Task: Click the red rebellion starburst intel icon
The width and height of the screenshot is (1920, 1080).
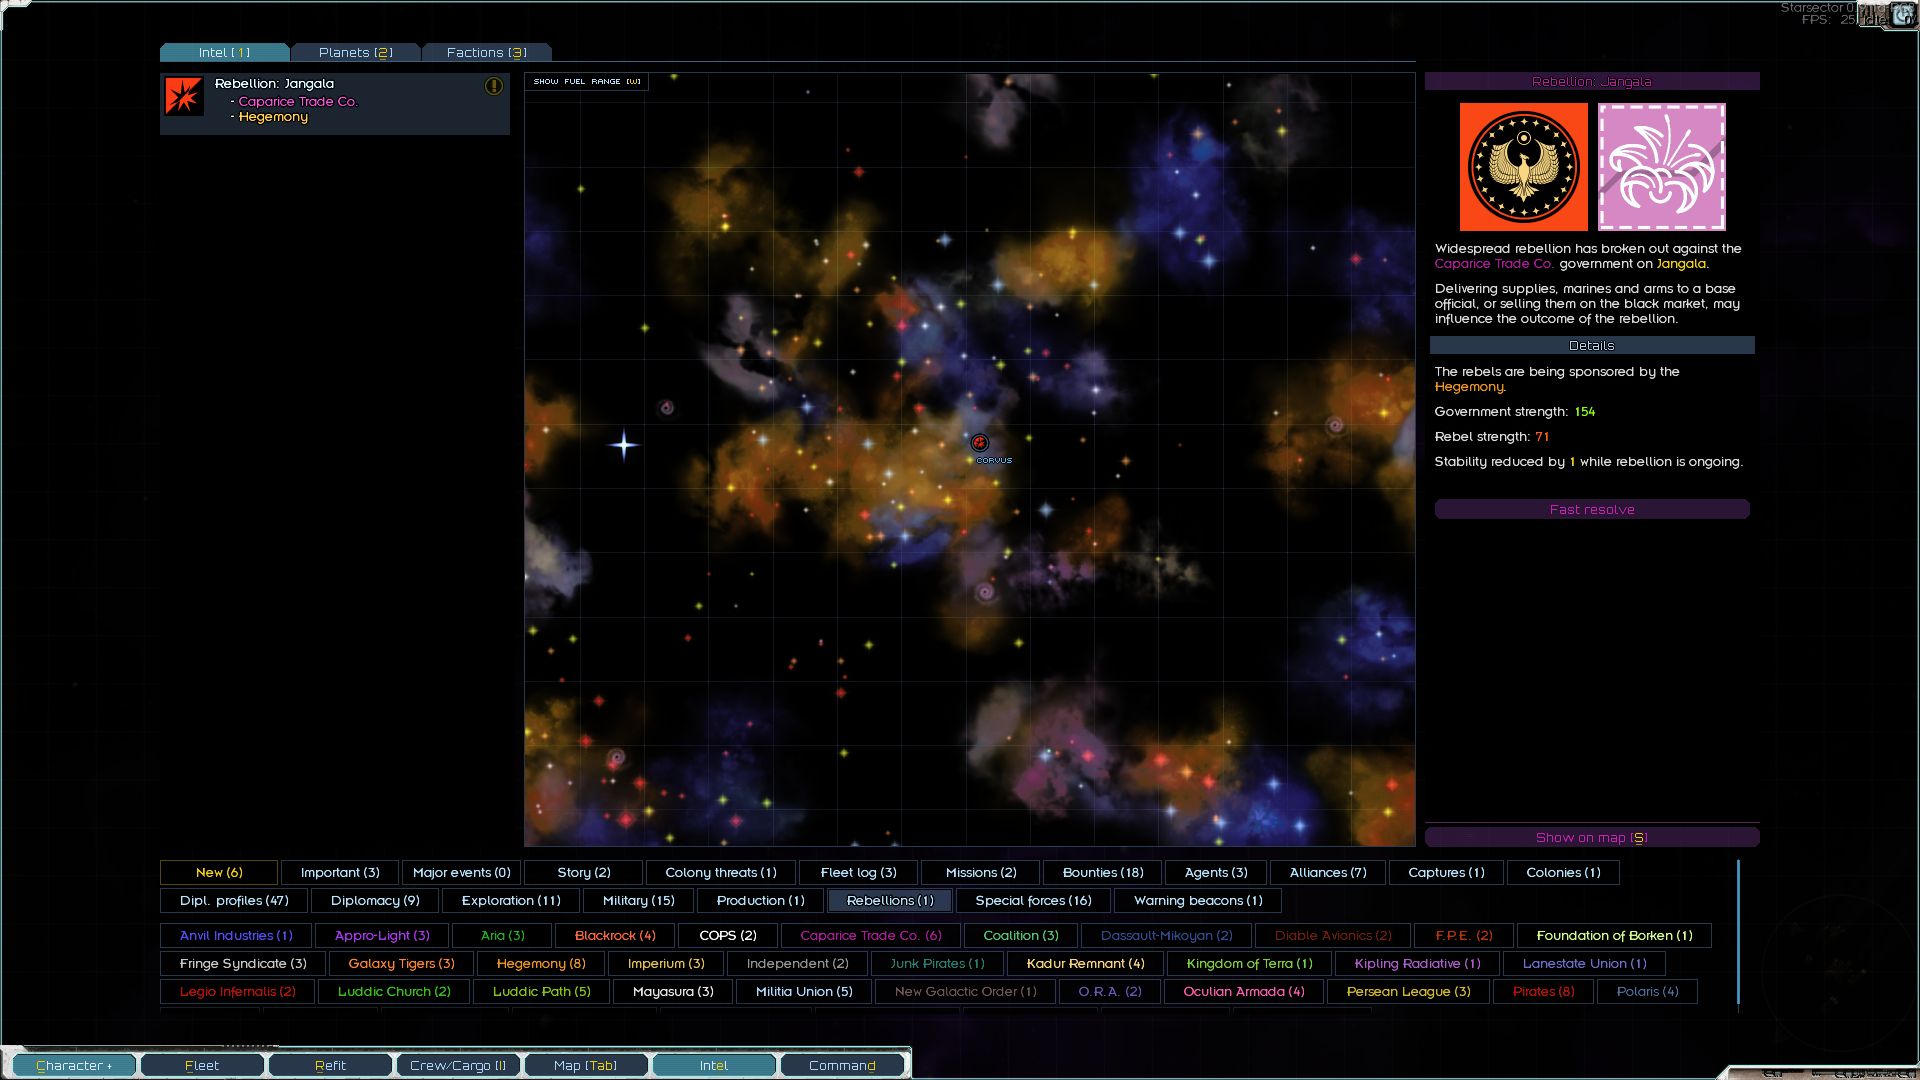Action: point(184,96)
